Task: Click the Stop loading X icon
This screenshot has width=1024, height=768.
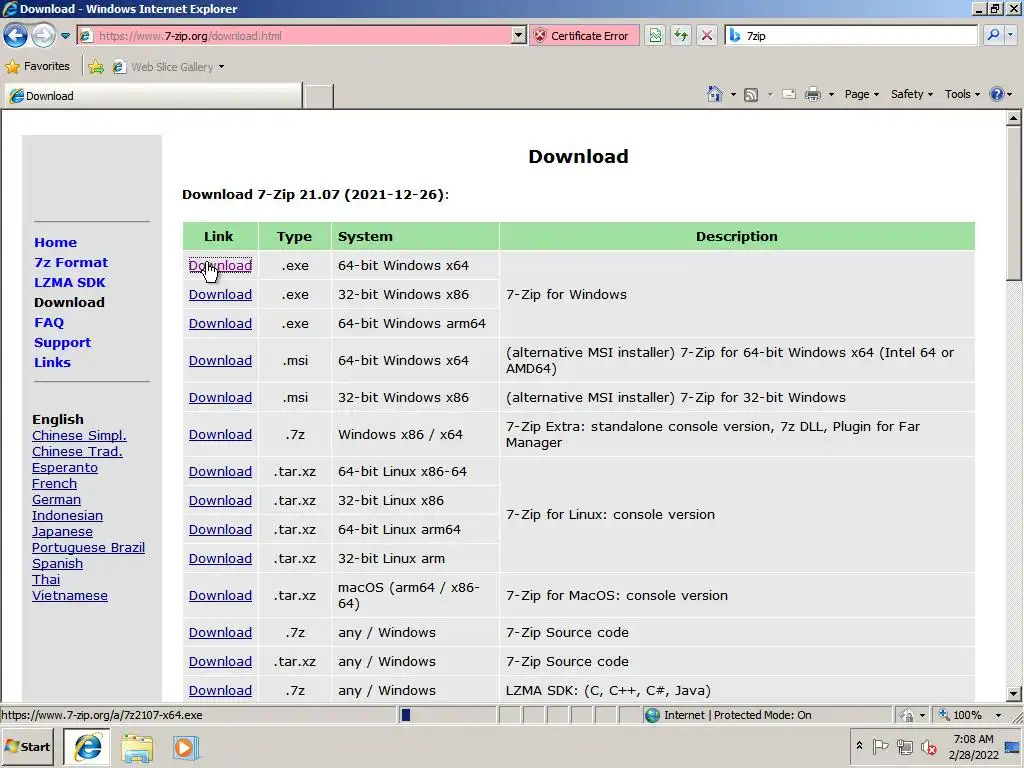Action: [707, 36]
